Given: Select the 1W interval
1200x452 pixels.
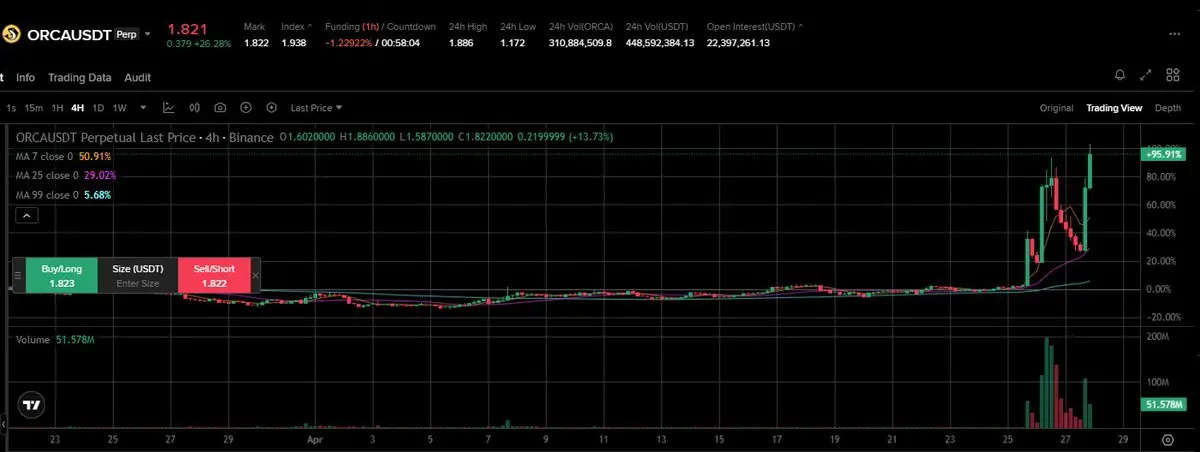Looking at the screenshot, I should [x=120, y=108].
